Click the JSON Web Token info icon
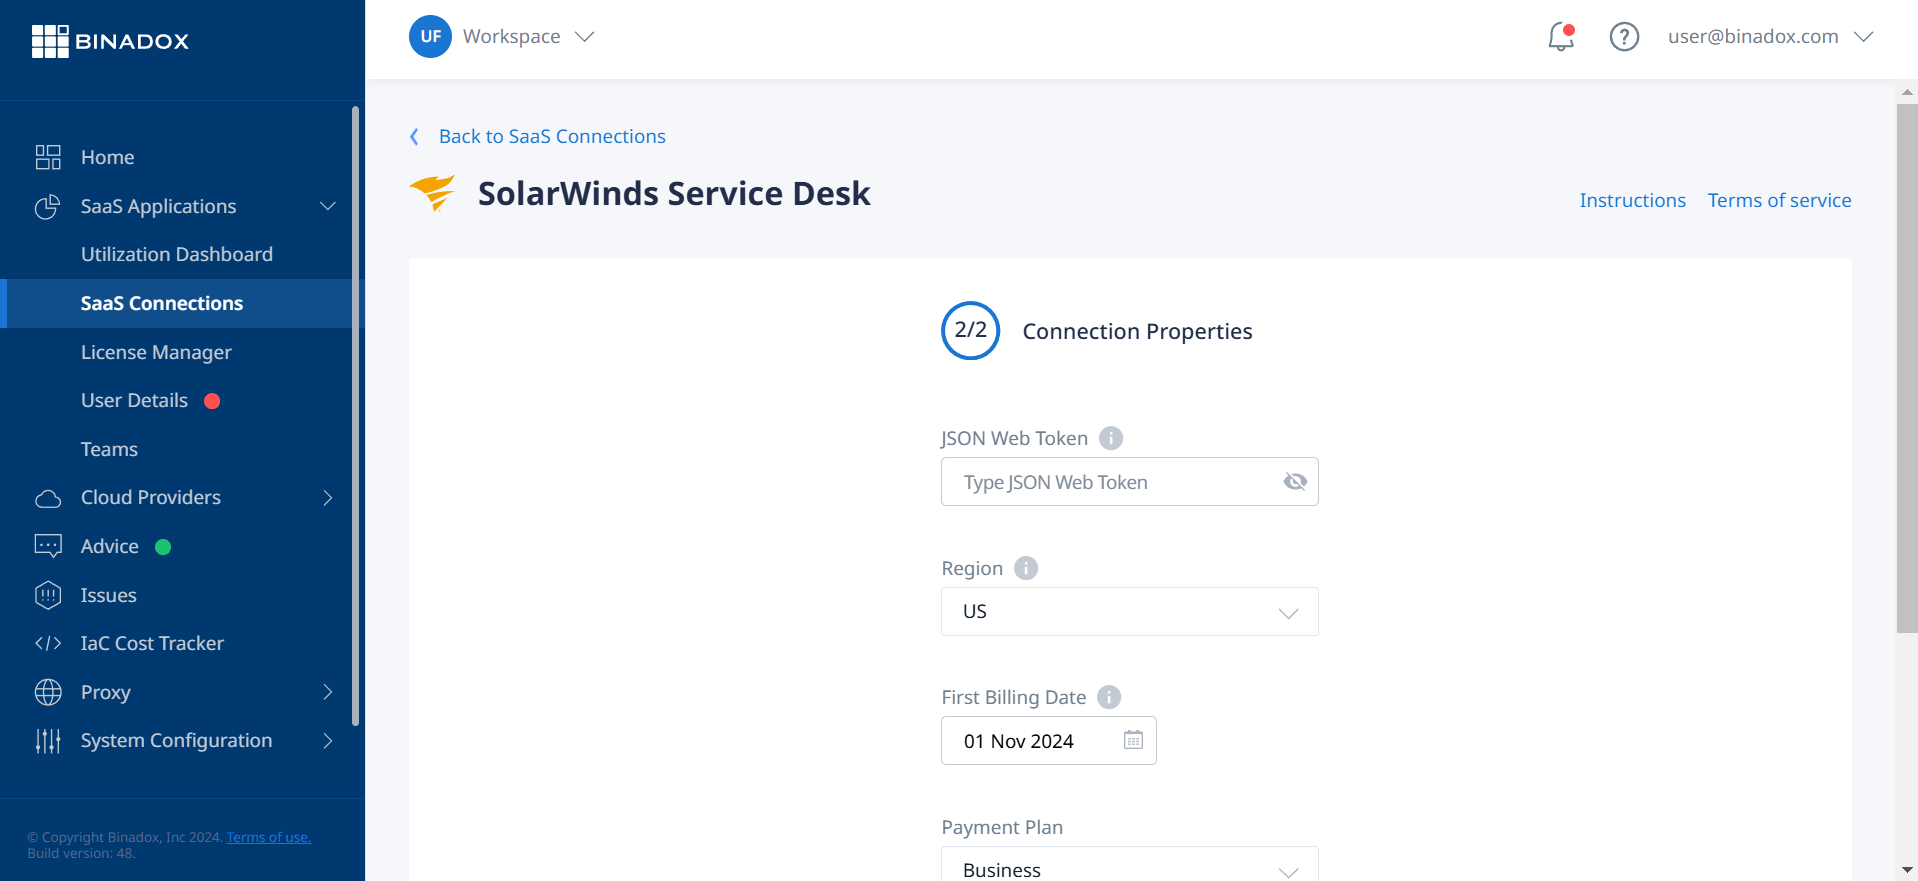 [1111, 438]
